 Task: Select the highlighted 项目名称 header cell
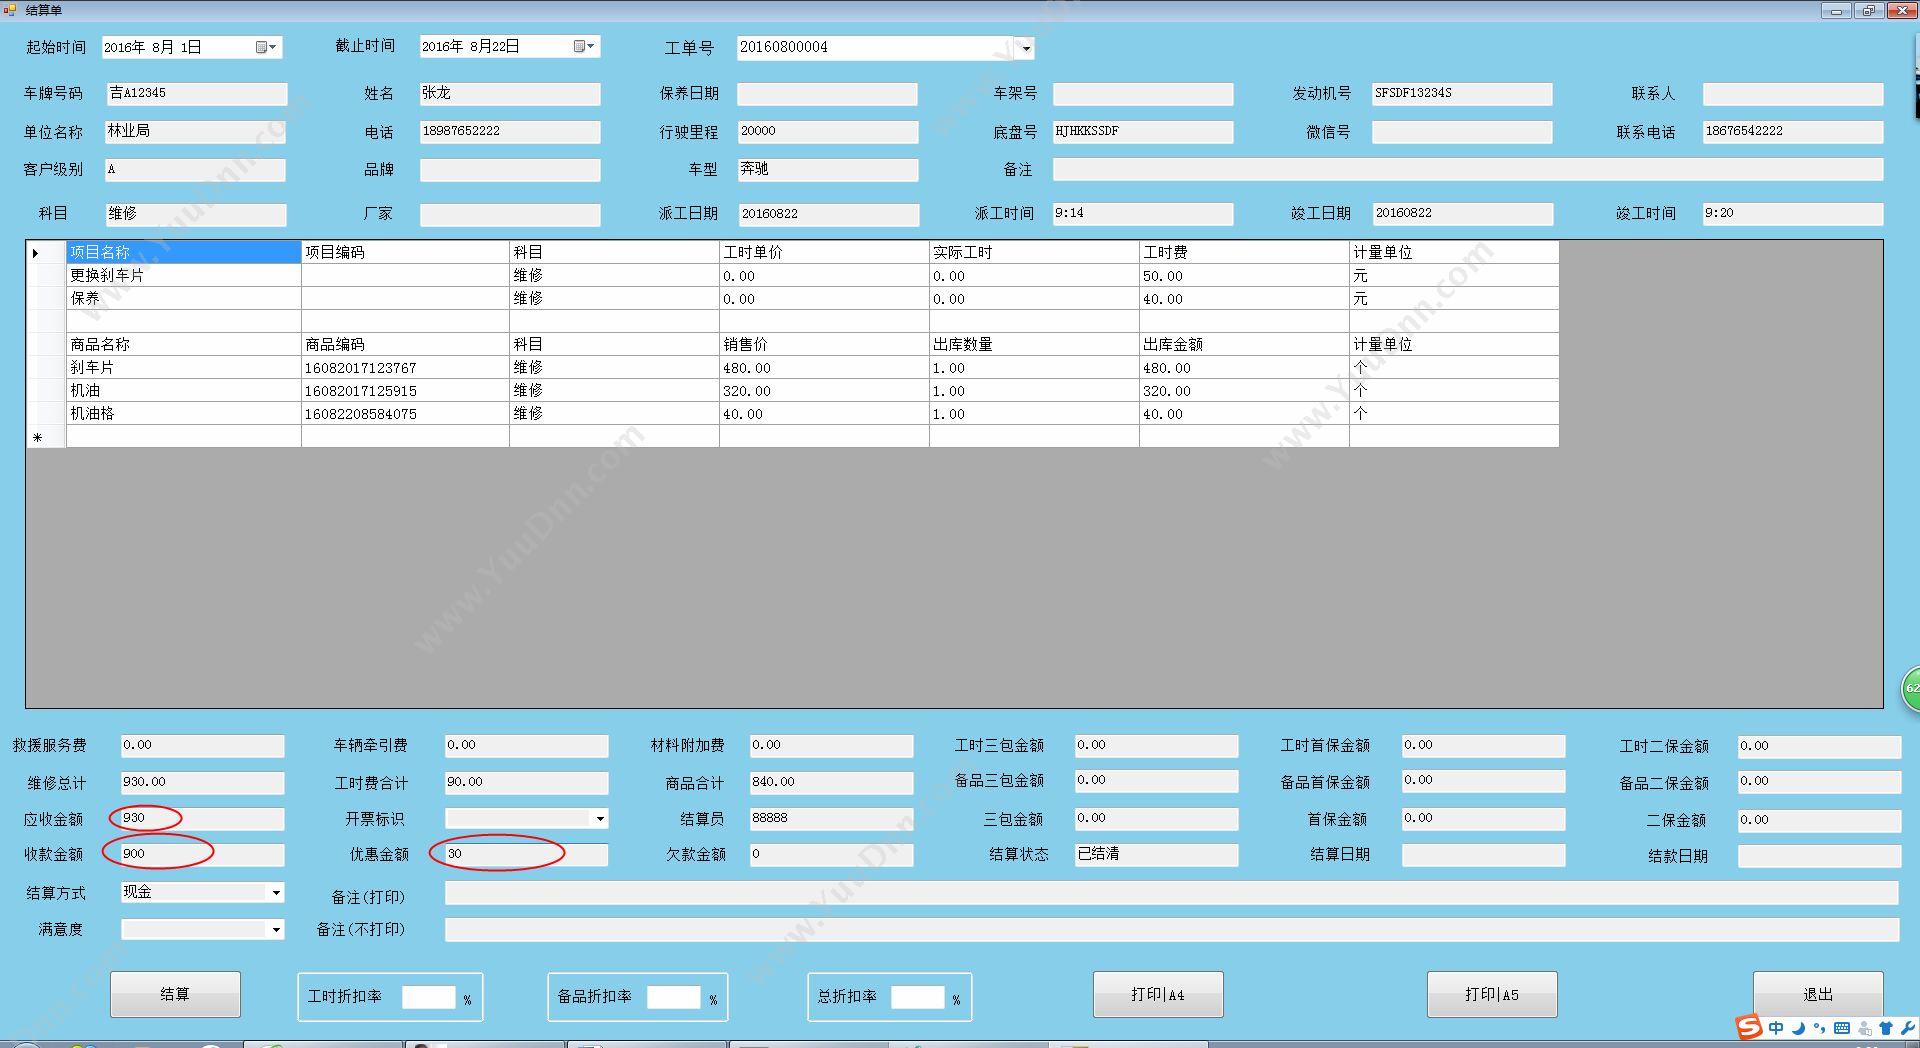183,253
